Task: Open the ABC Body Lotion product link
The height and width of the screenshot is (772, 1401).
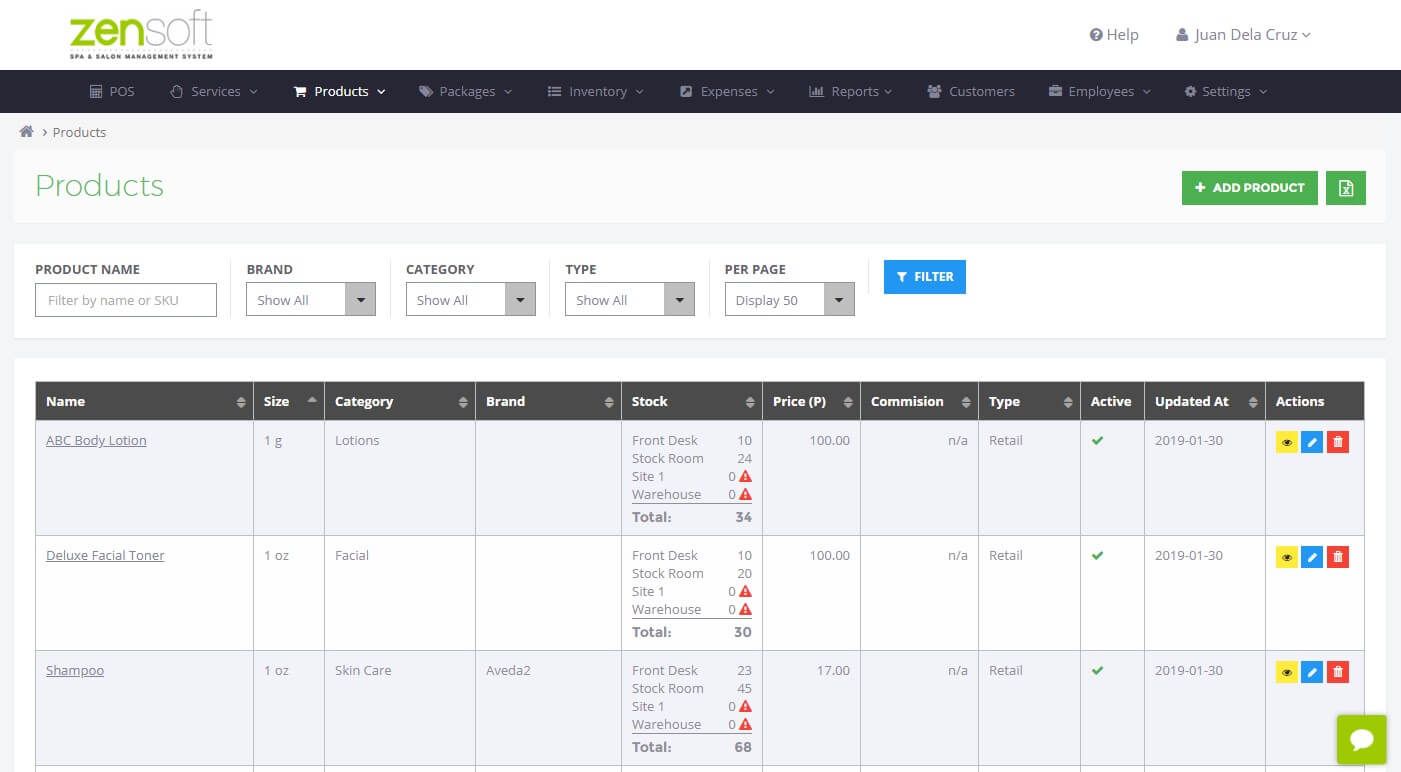Action: click(96, 440)
